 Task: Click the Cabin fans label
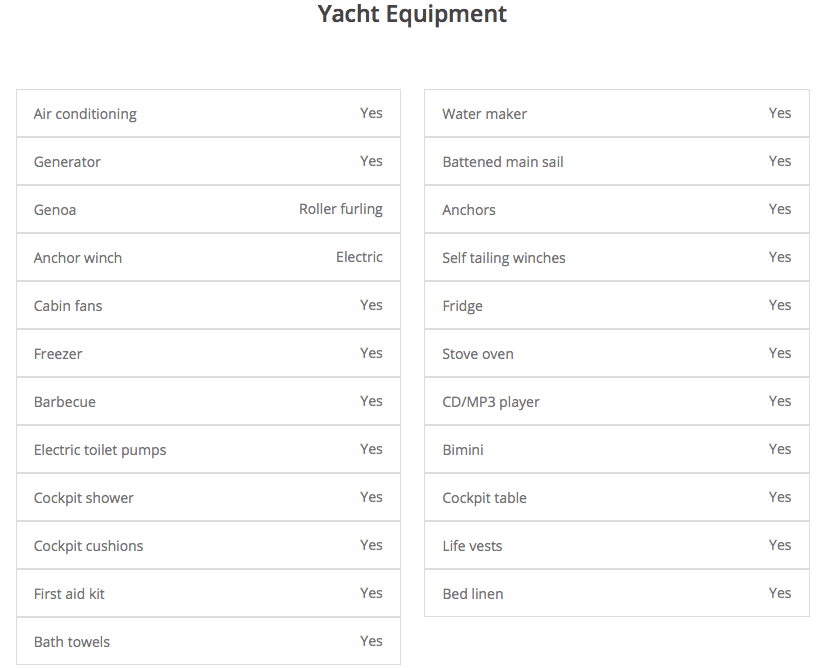[68, 306]
